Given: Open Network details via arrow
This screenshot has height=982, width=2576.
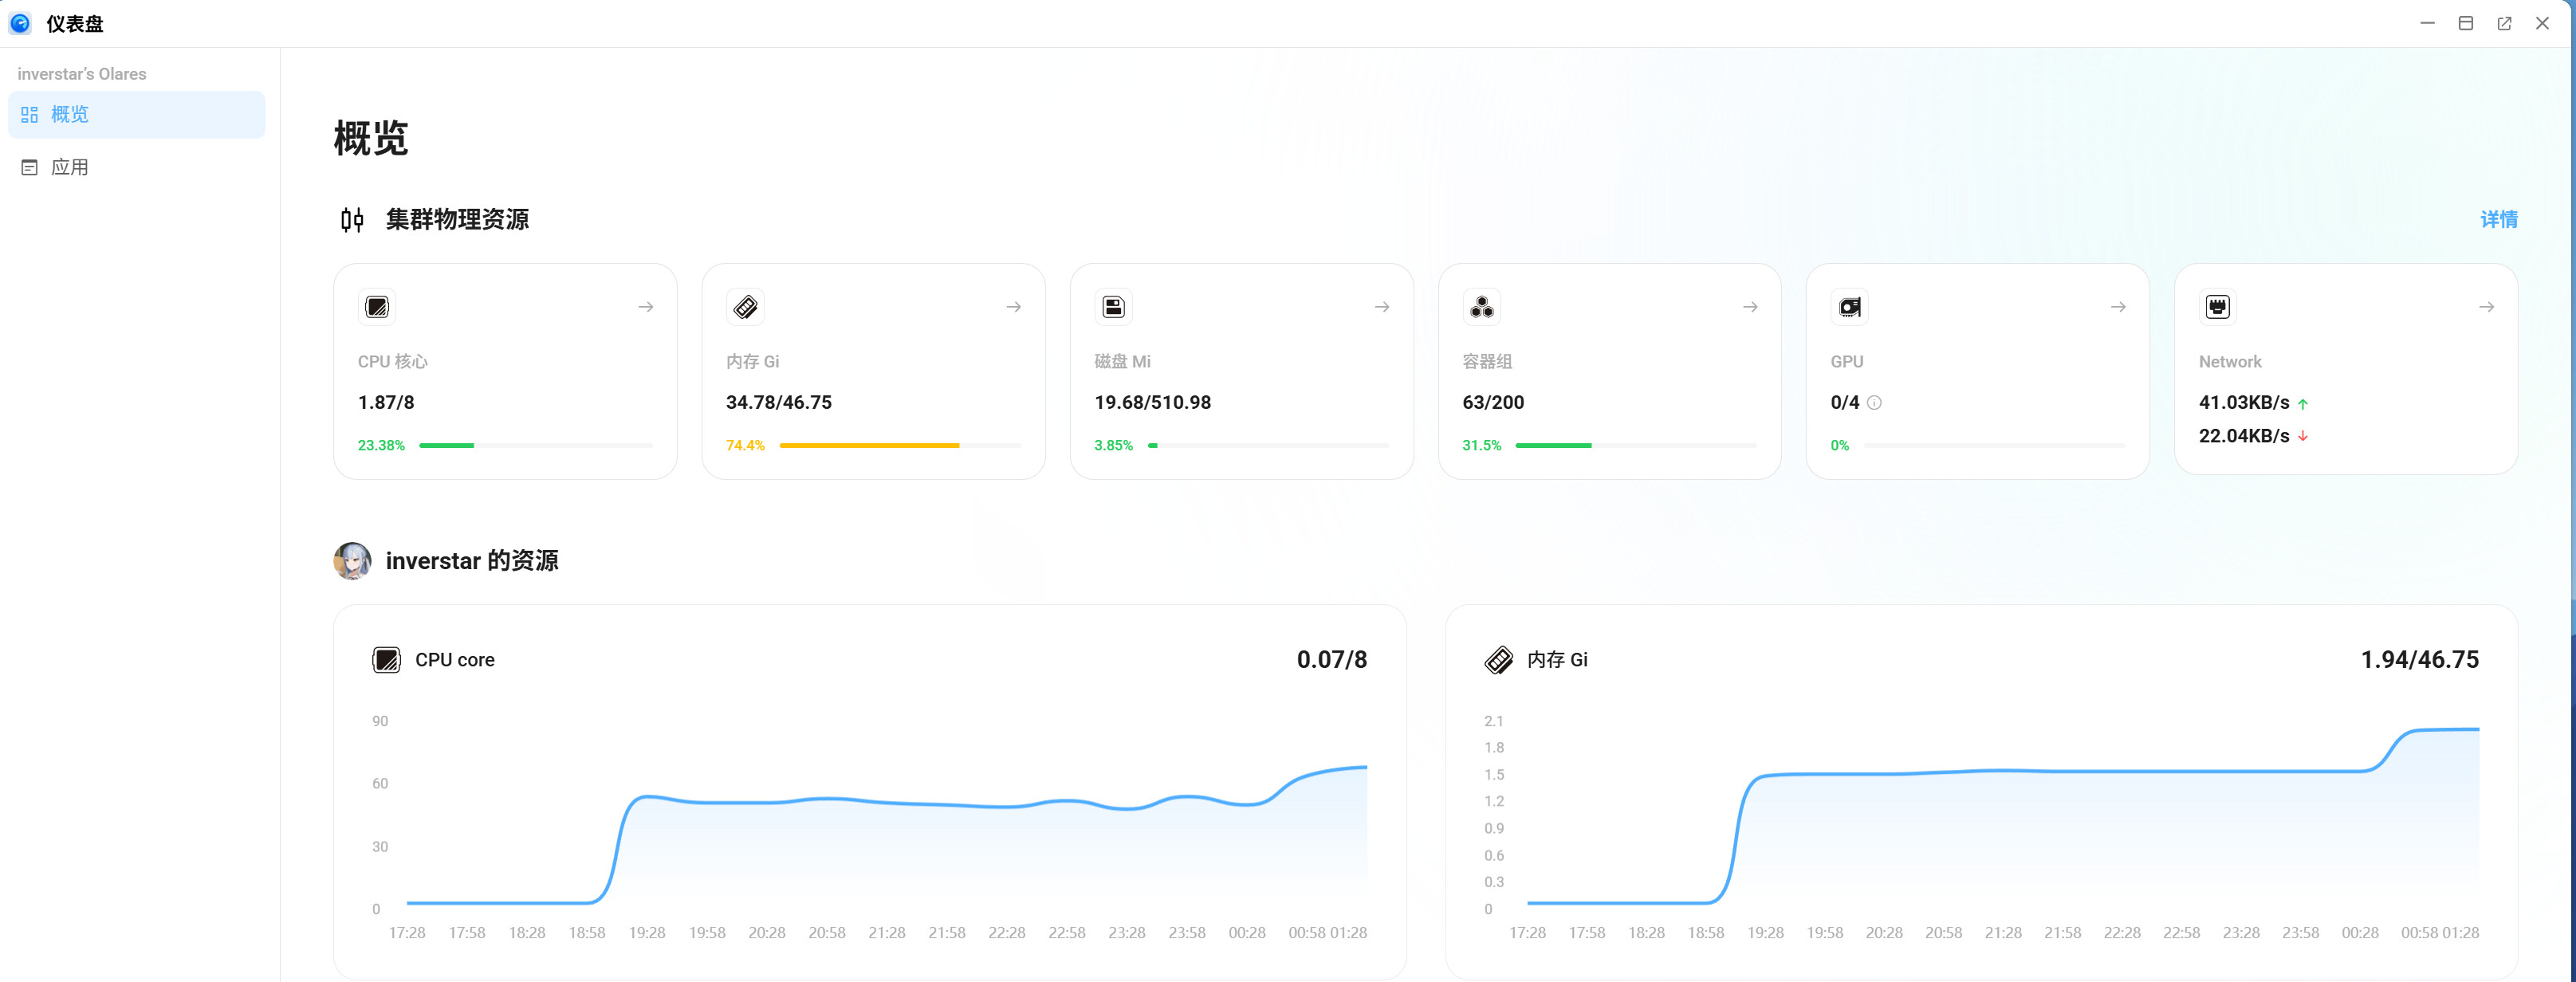Looking at the screenshot, I should [2486, 307].
